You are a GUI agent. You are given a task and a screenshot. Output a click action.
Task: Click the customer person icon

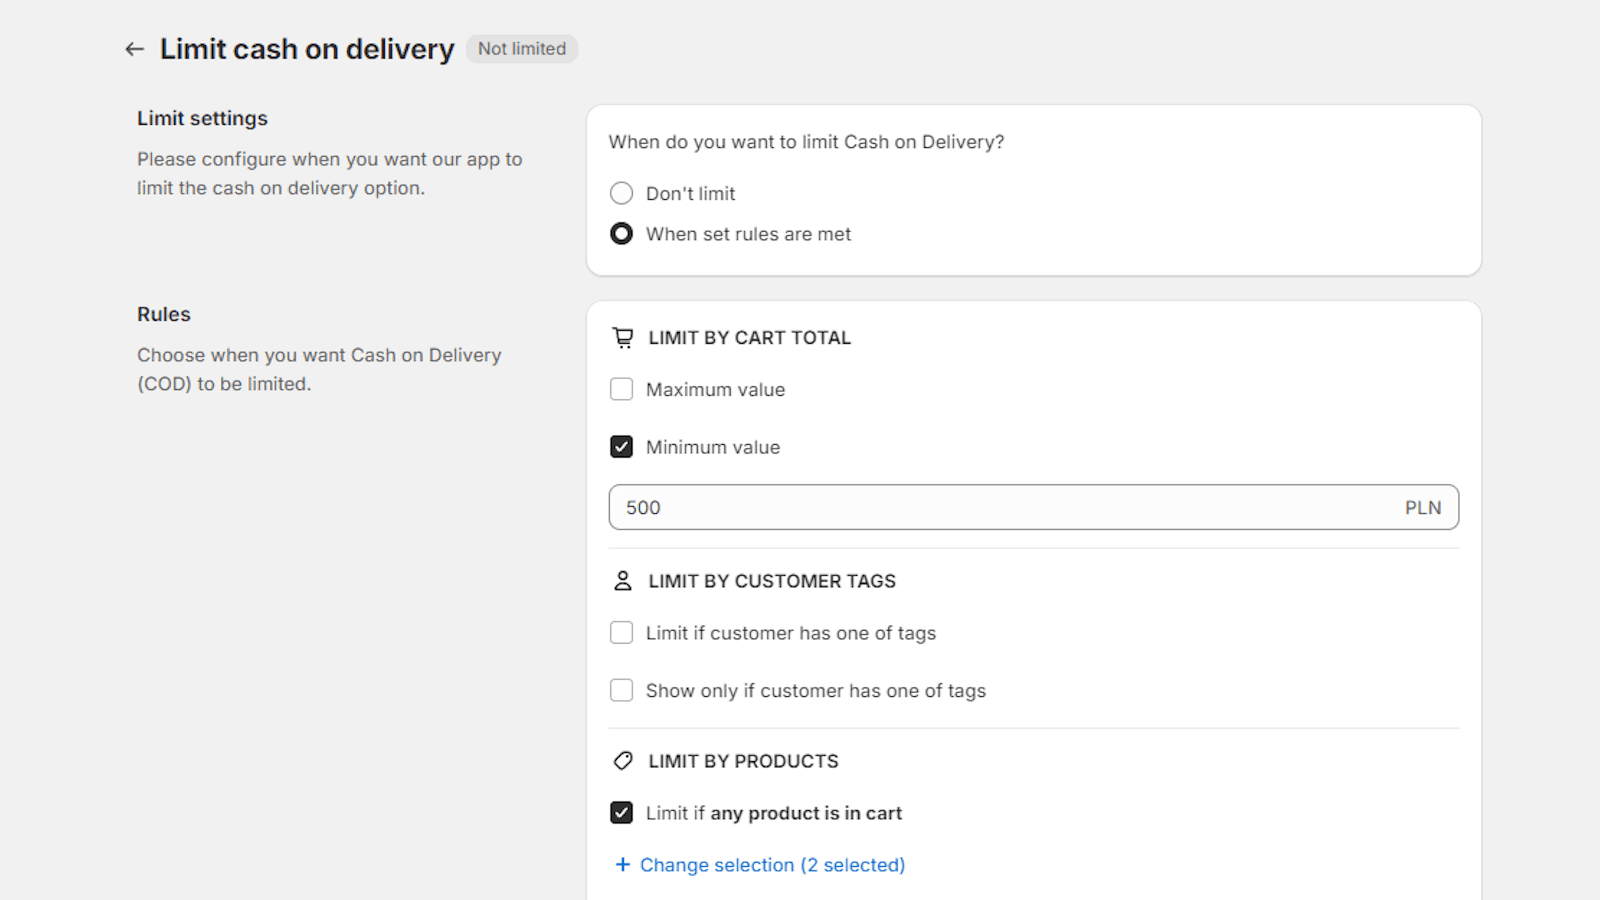click(x=622, y=581)
